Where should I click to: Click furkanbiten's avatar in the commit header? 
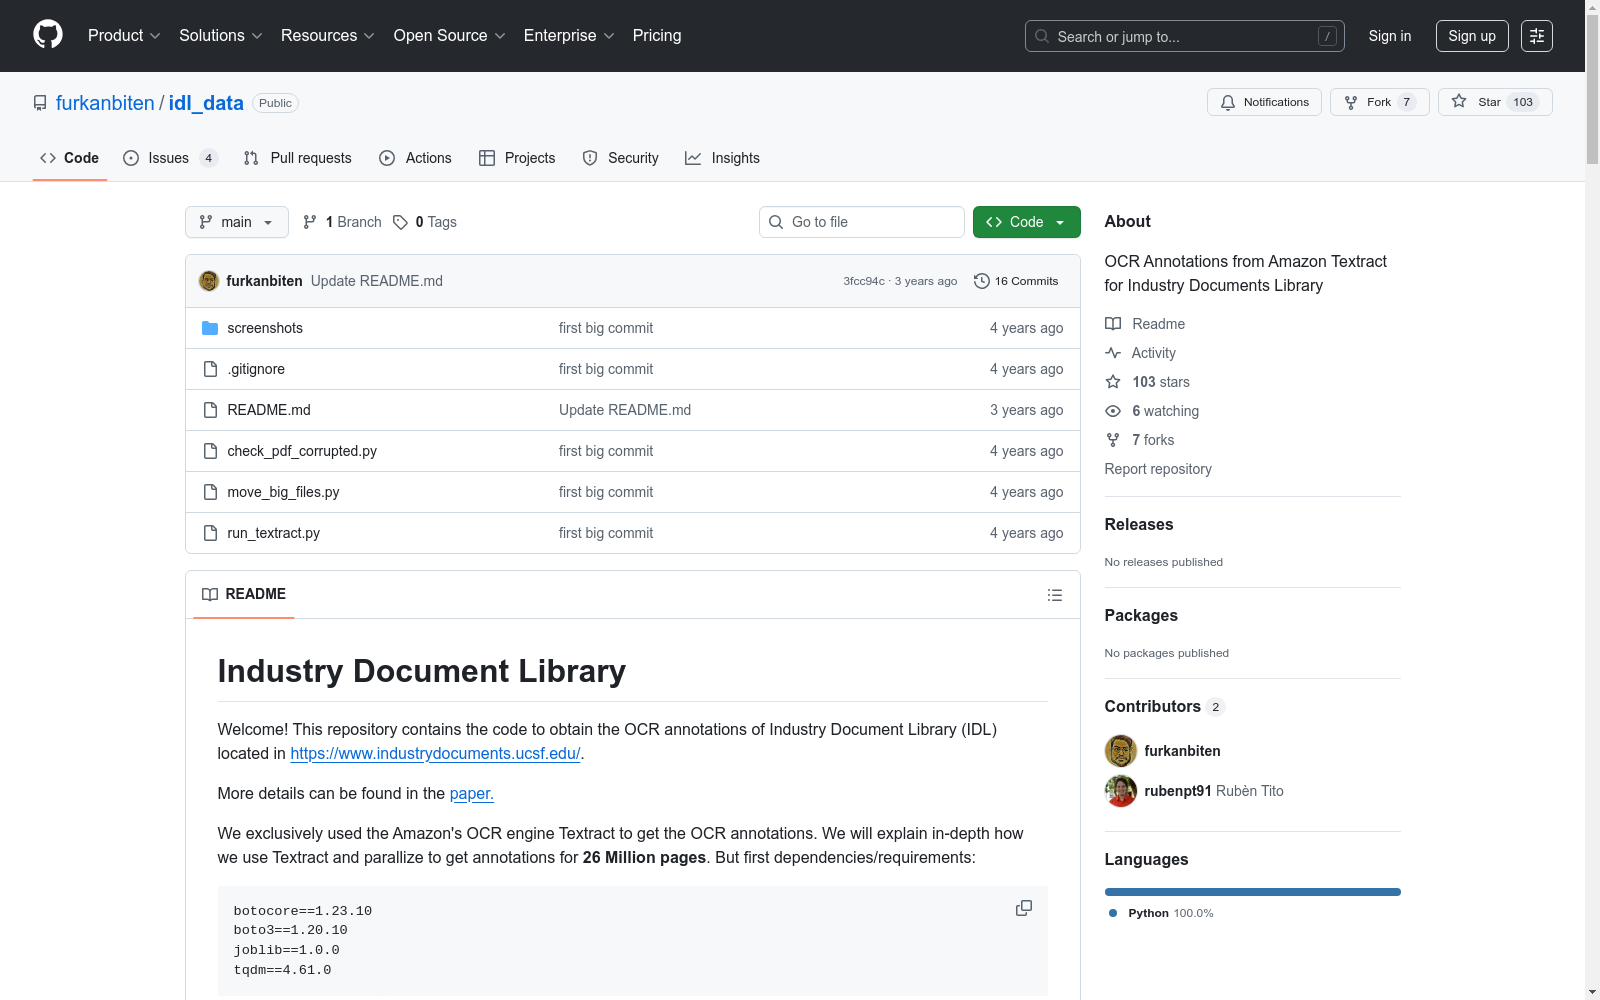(x=209, y=281)
